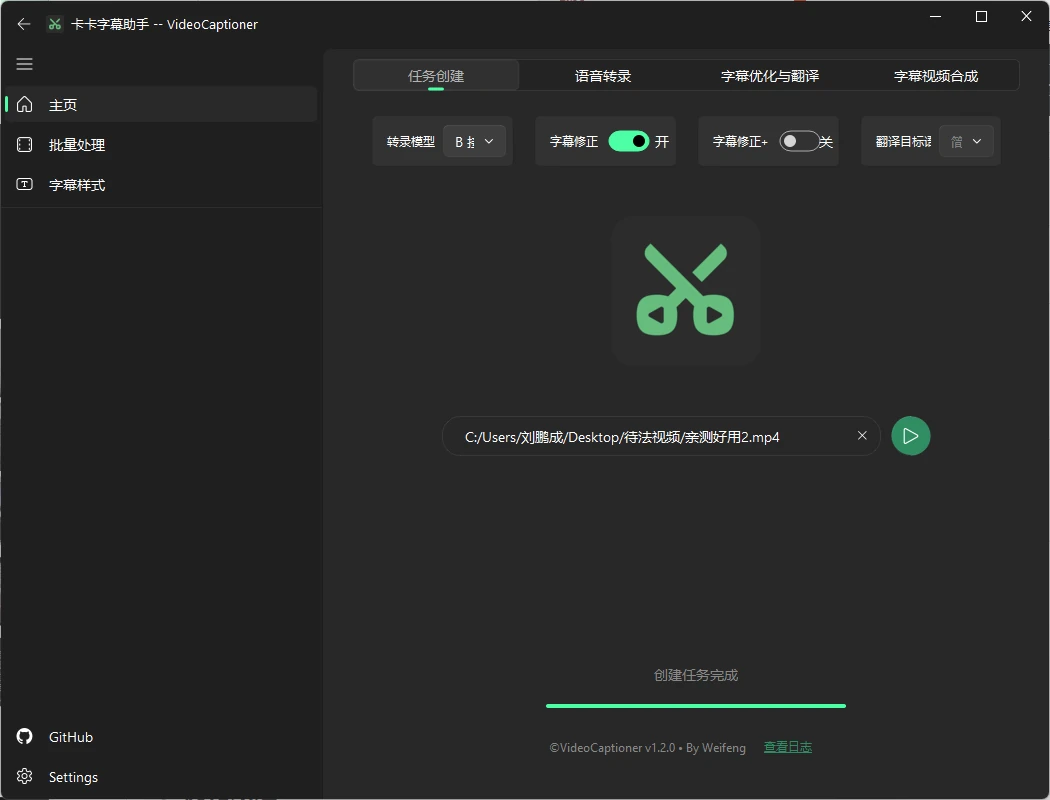Disable the 字幕修正 toggle switch

629,142
